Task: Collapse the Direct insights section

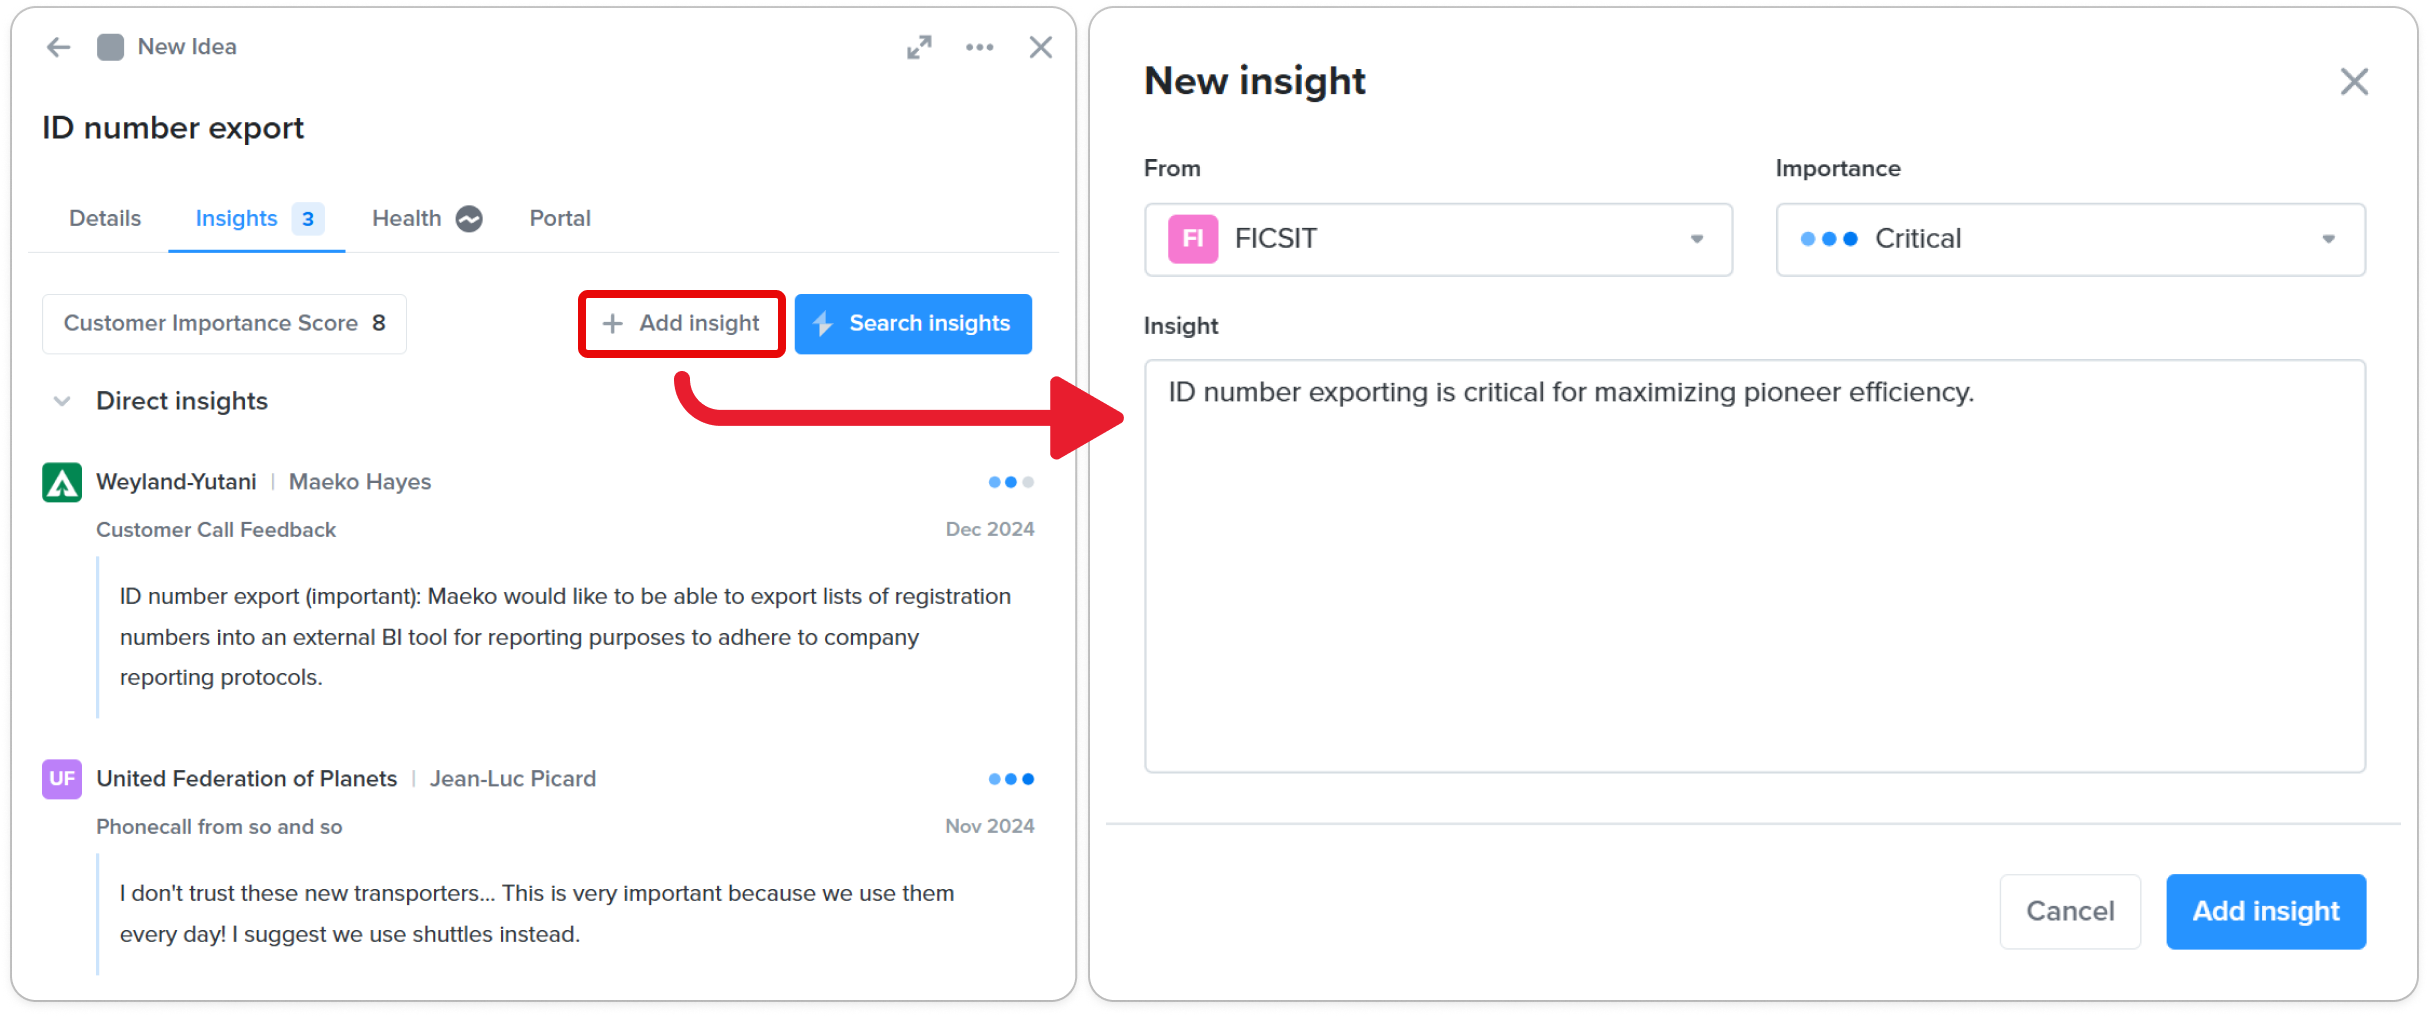Action: 62,401
